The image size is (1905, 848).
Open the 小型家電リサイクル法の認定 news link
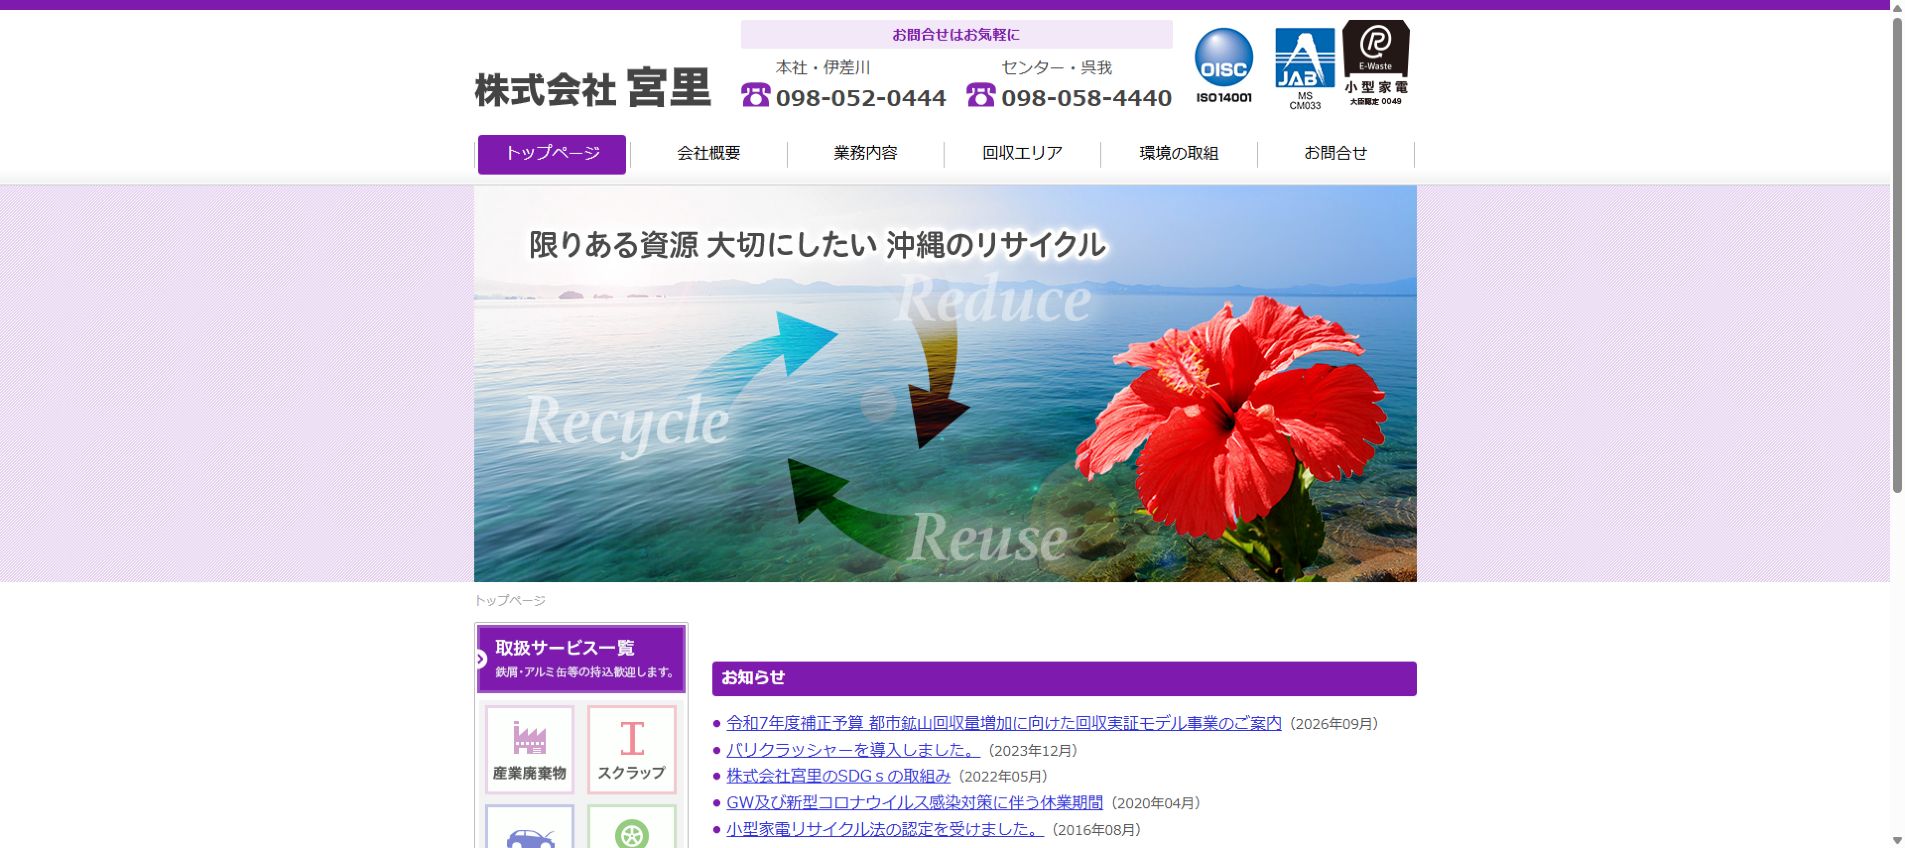pos(885,829)
